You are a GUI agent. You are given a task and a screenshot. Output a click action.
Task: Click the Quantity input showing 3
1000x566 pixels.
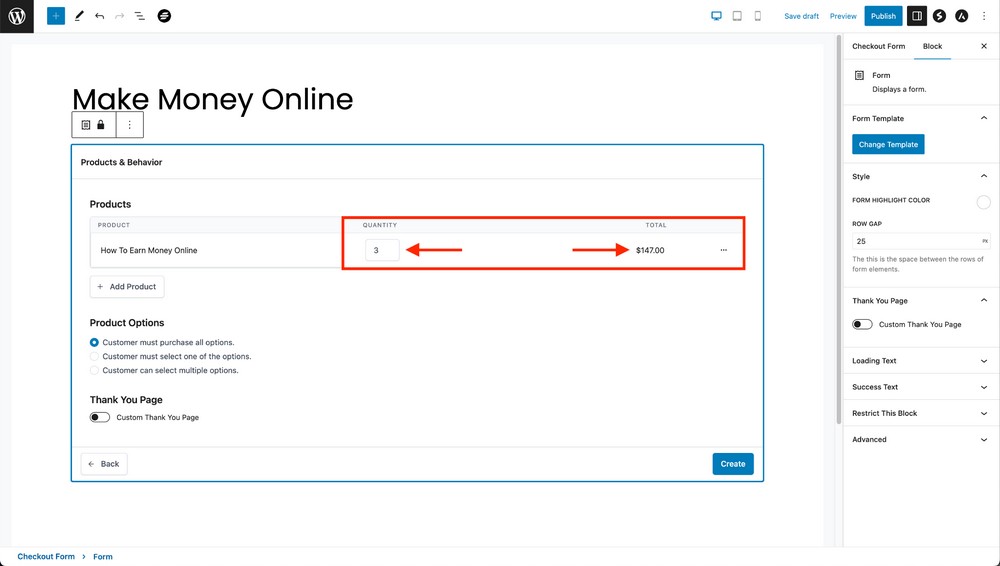(x=382, y=250)
